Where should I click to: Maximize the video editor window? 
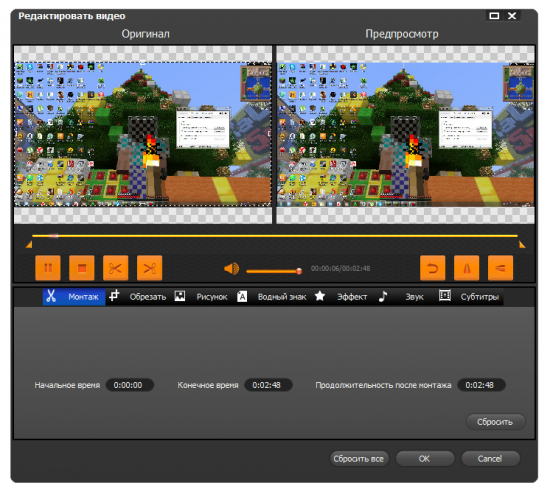click(494, 16)
